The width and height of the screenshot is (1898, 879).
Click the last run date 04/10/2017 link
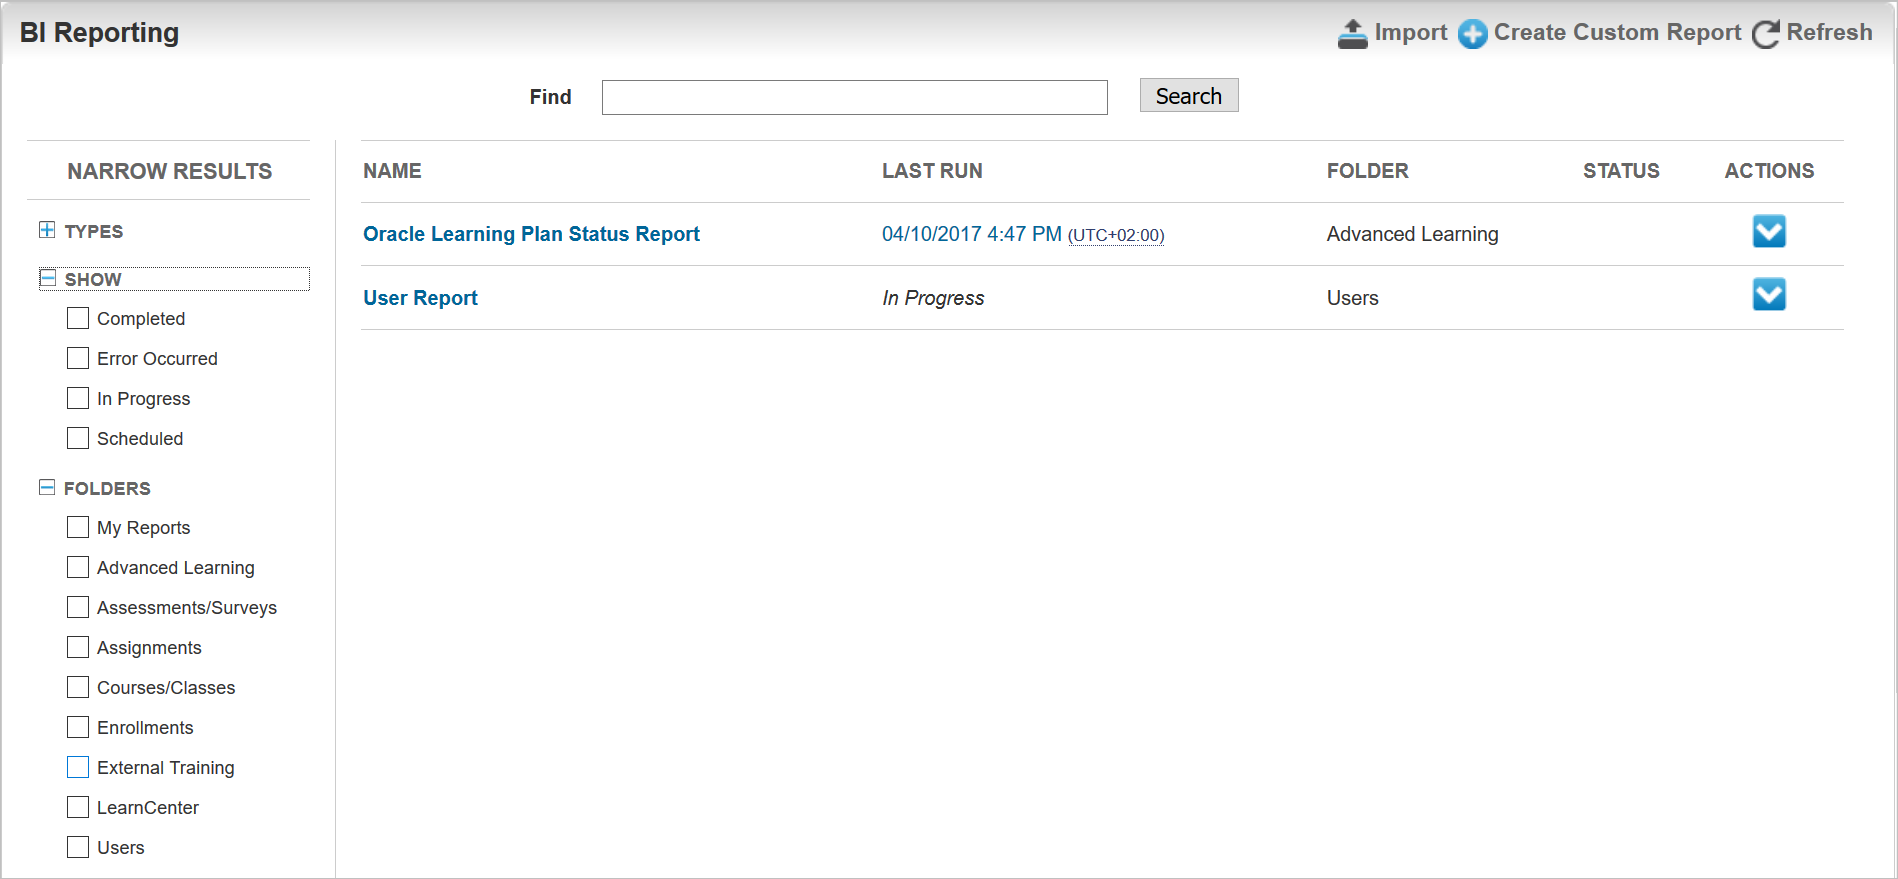(971, 234)
